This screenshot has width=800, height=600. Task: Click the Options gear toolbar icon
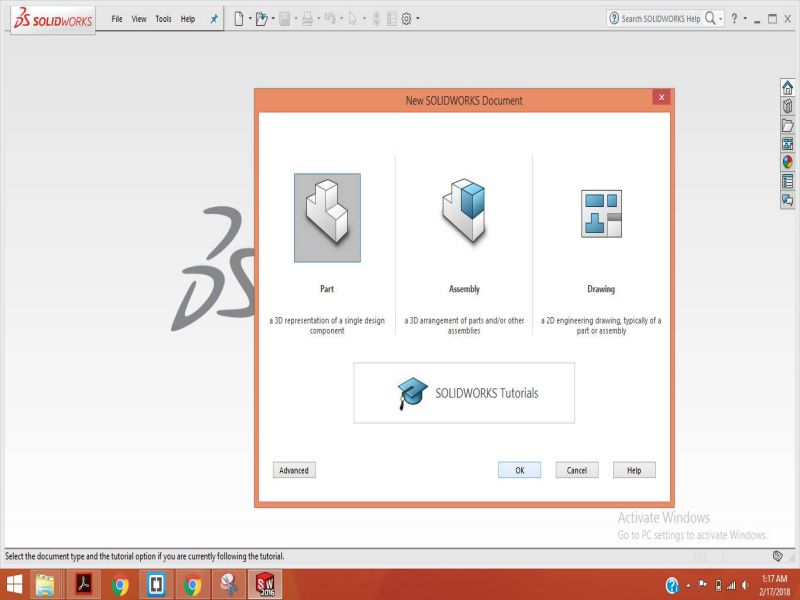click(406, 19)
